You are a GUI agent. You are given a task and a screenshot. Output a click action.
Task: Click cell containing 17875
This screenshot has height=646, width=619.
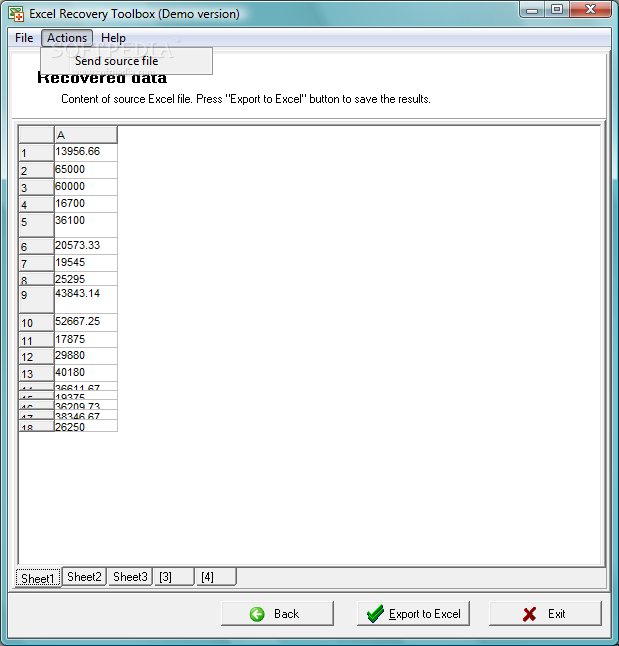point(86,339)
